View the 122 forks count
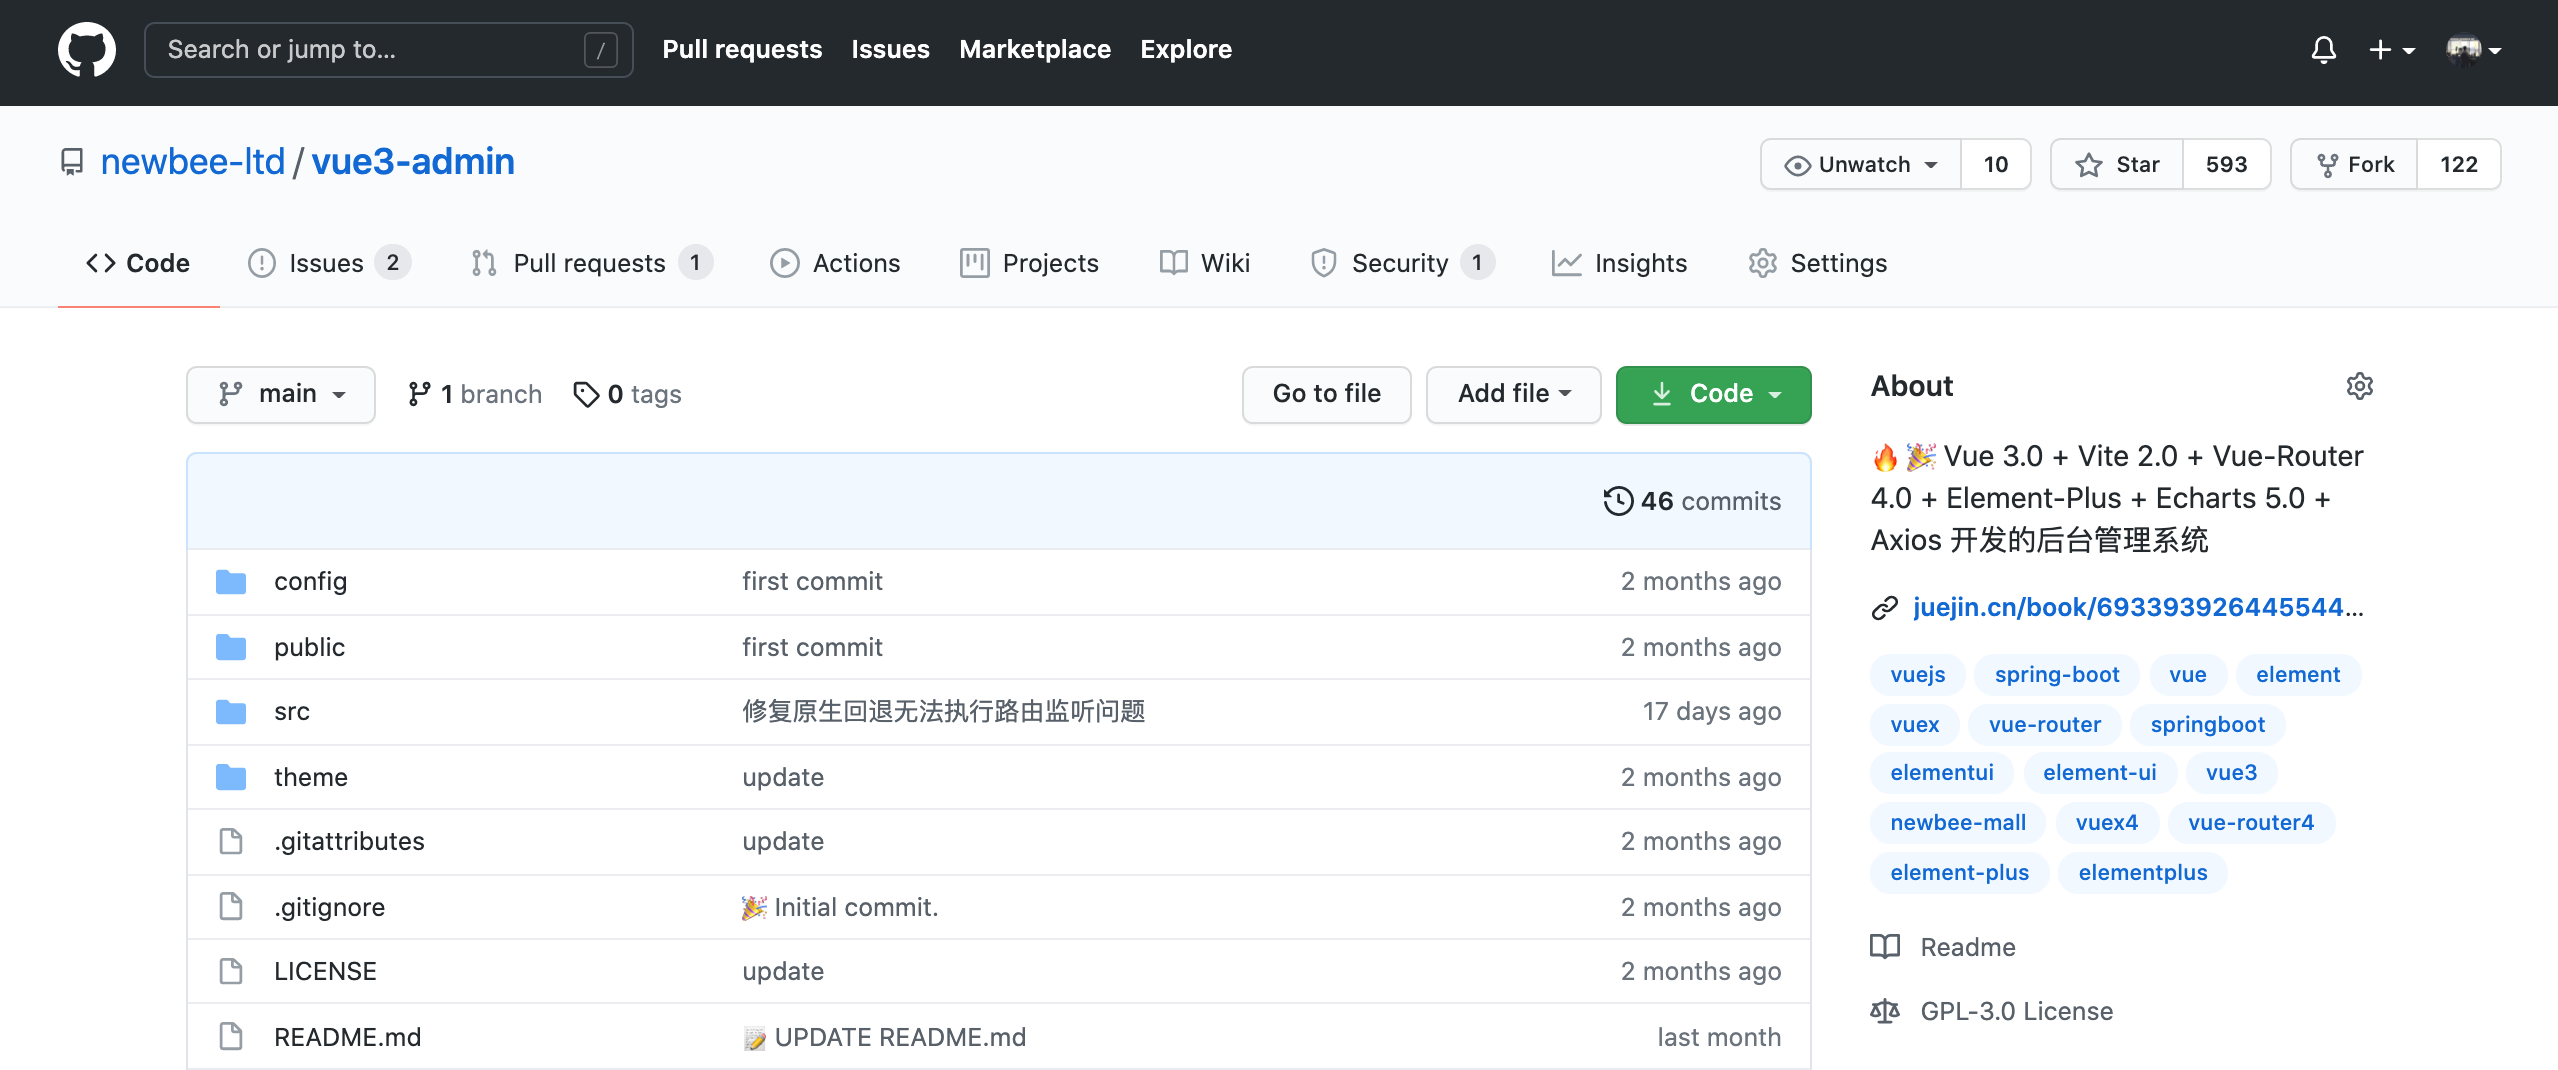This screenshot has width=2558, height=1070. pyautogui.click(x=2459, y=164)
